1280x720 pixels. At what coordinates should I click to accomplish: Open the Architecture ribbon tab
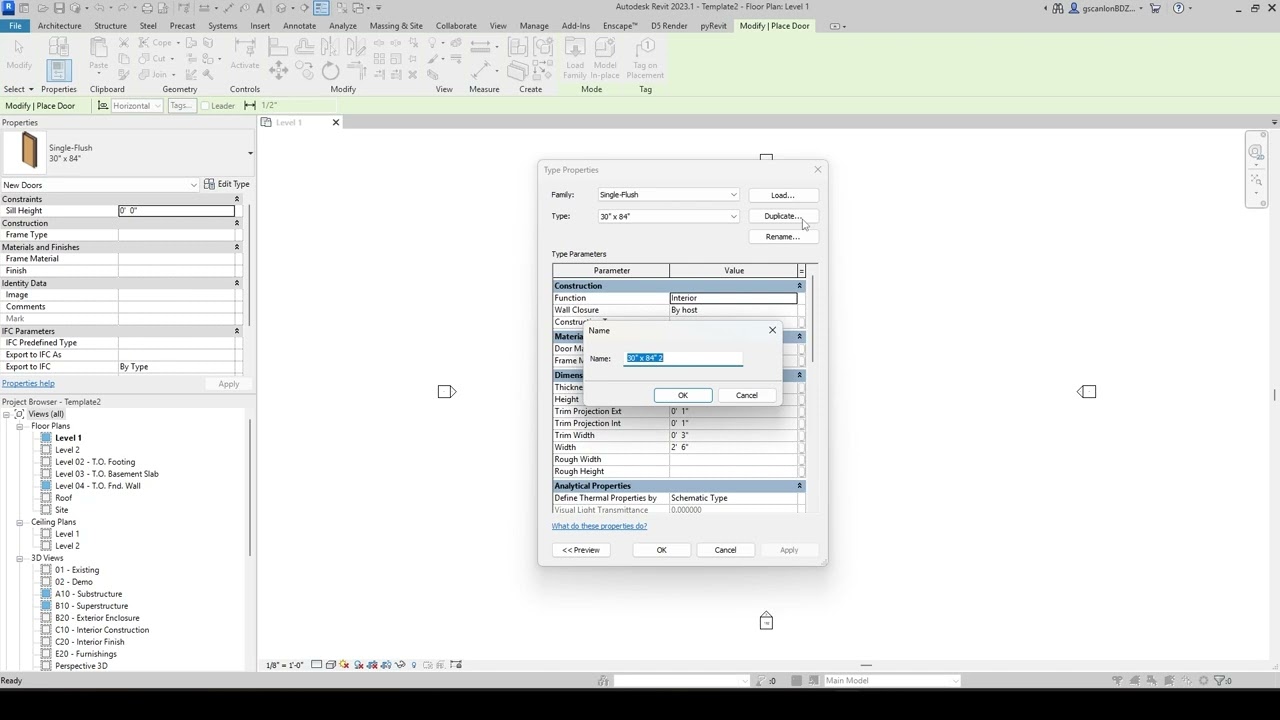tap(59, 26)
